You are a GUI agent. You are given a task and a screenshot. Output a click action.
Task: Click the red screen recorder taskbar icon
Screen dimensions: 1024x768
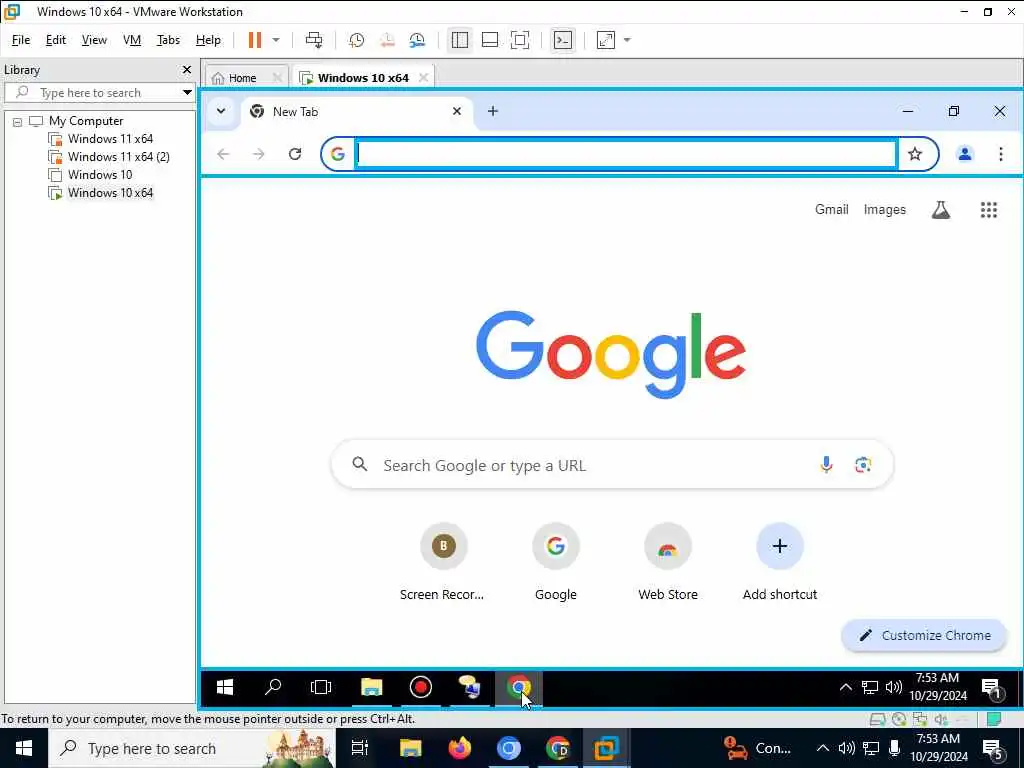[421, 687]
